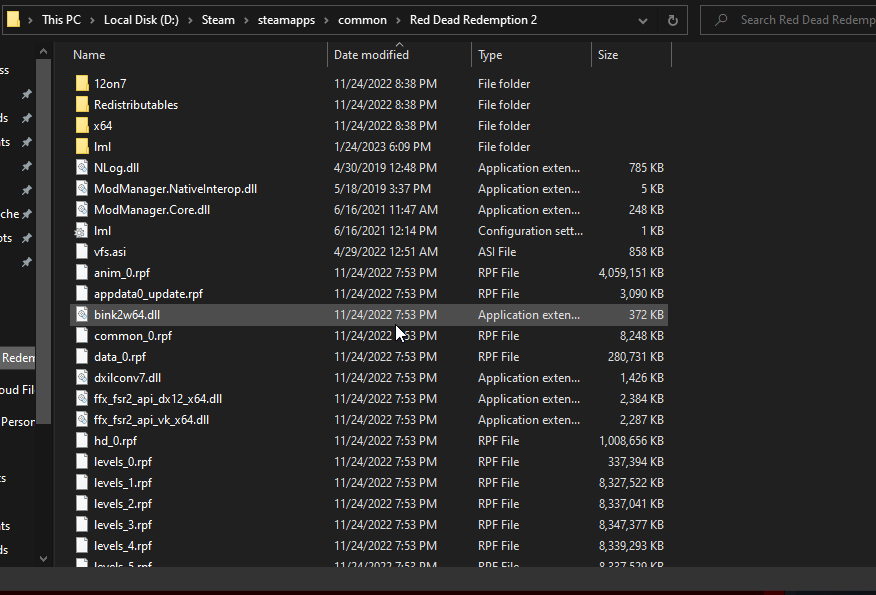Select the vfs.asi file icon
The width and height of the screenshot is (876, 595).
coord(83,252)
